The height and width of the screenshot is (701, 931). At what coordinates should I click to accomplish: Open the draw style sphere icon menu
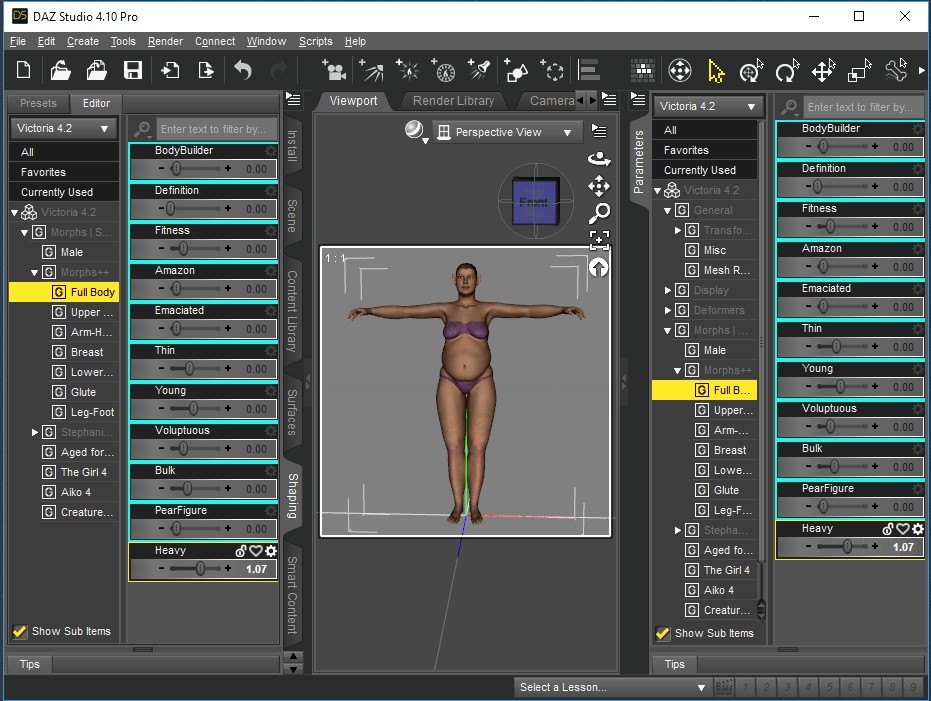(x=414, y=131)
